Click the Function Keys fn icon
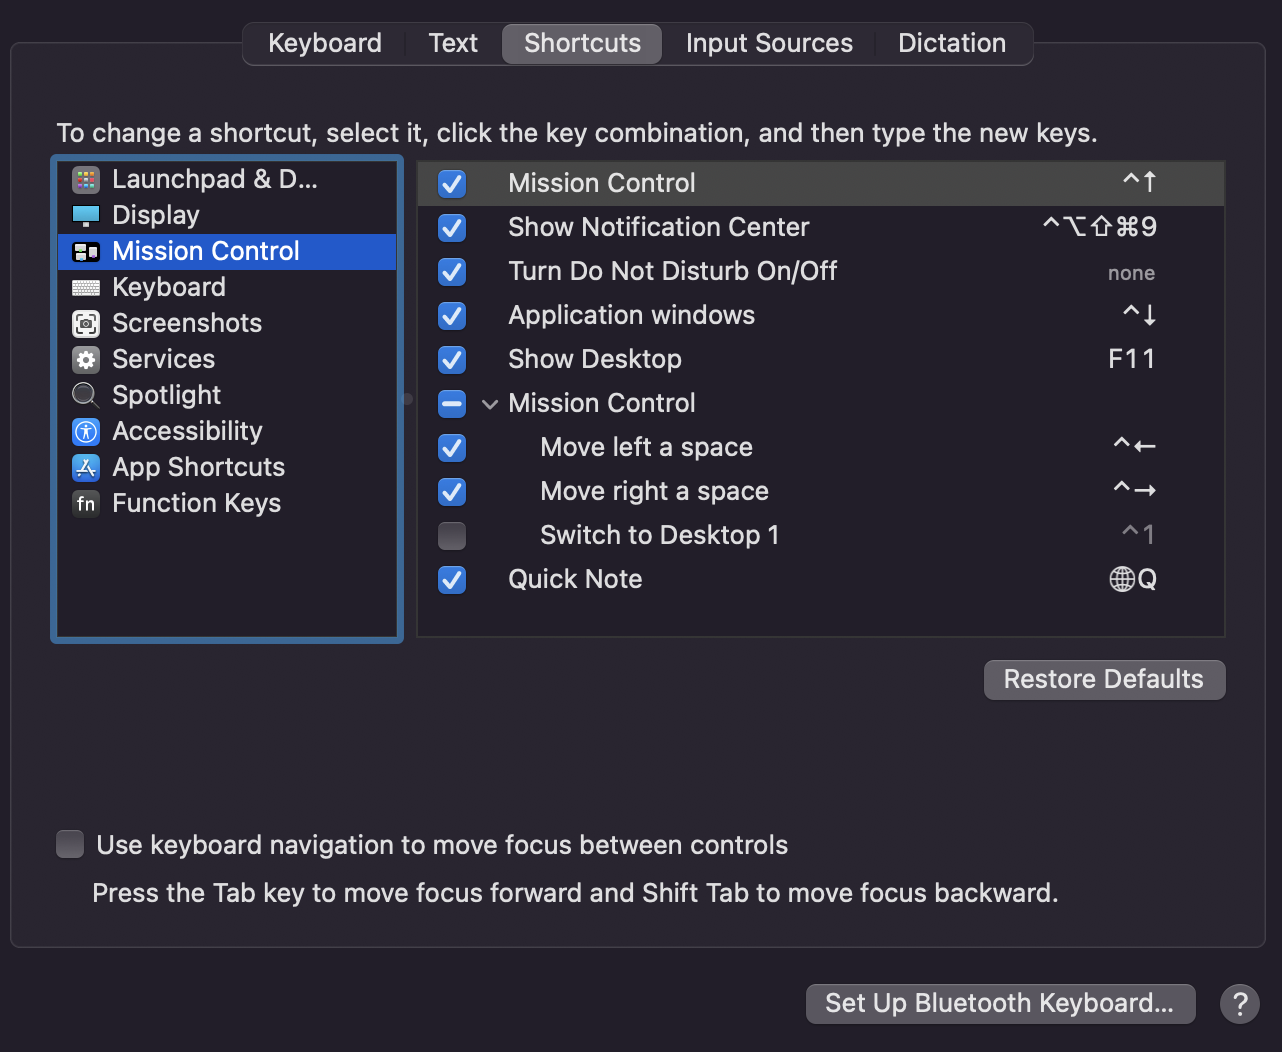Screen dimensions: 1282x1052 tap(85, 503)
